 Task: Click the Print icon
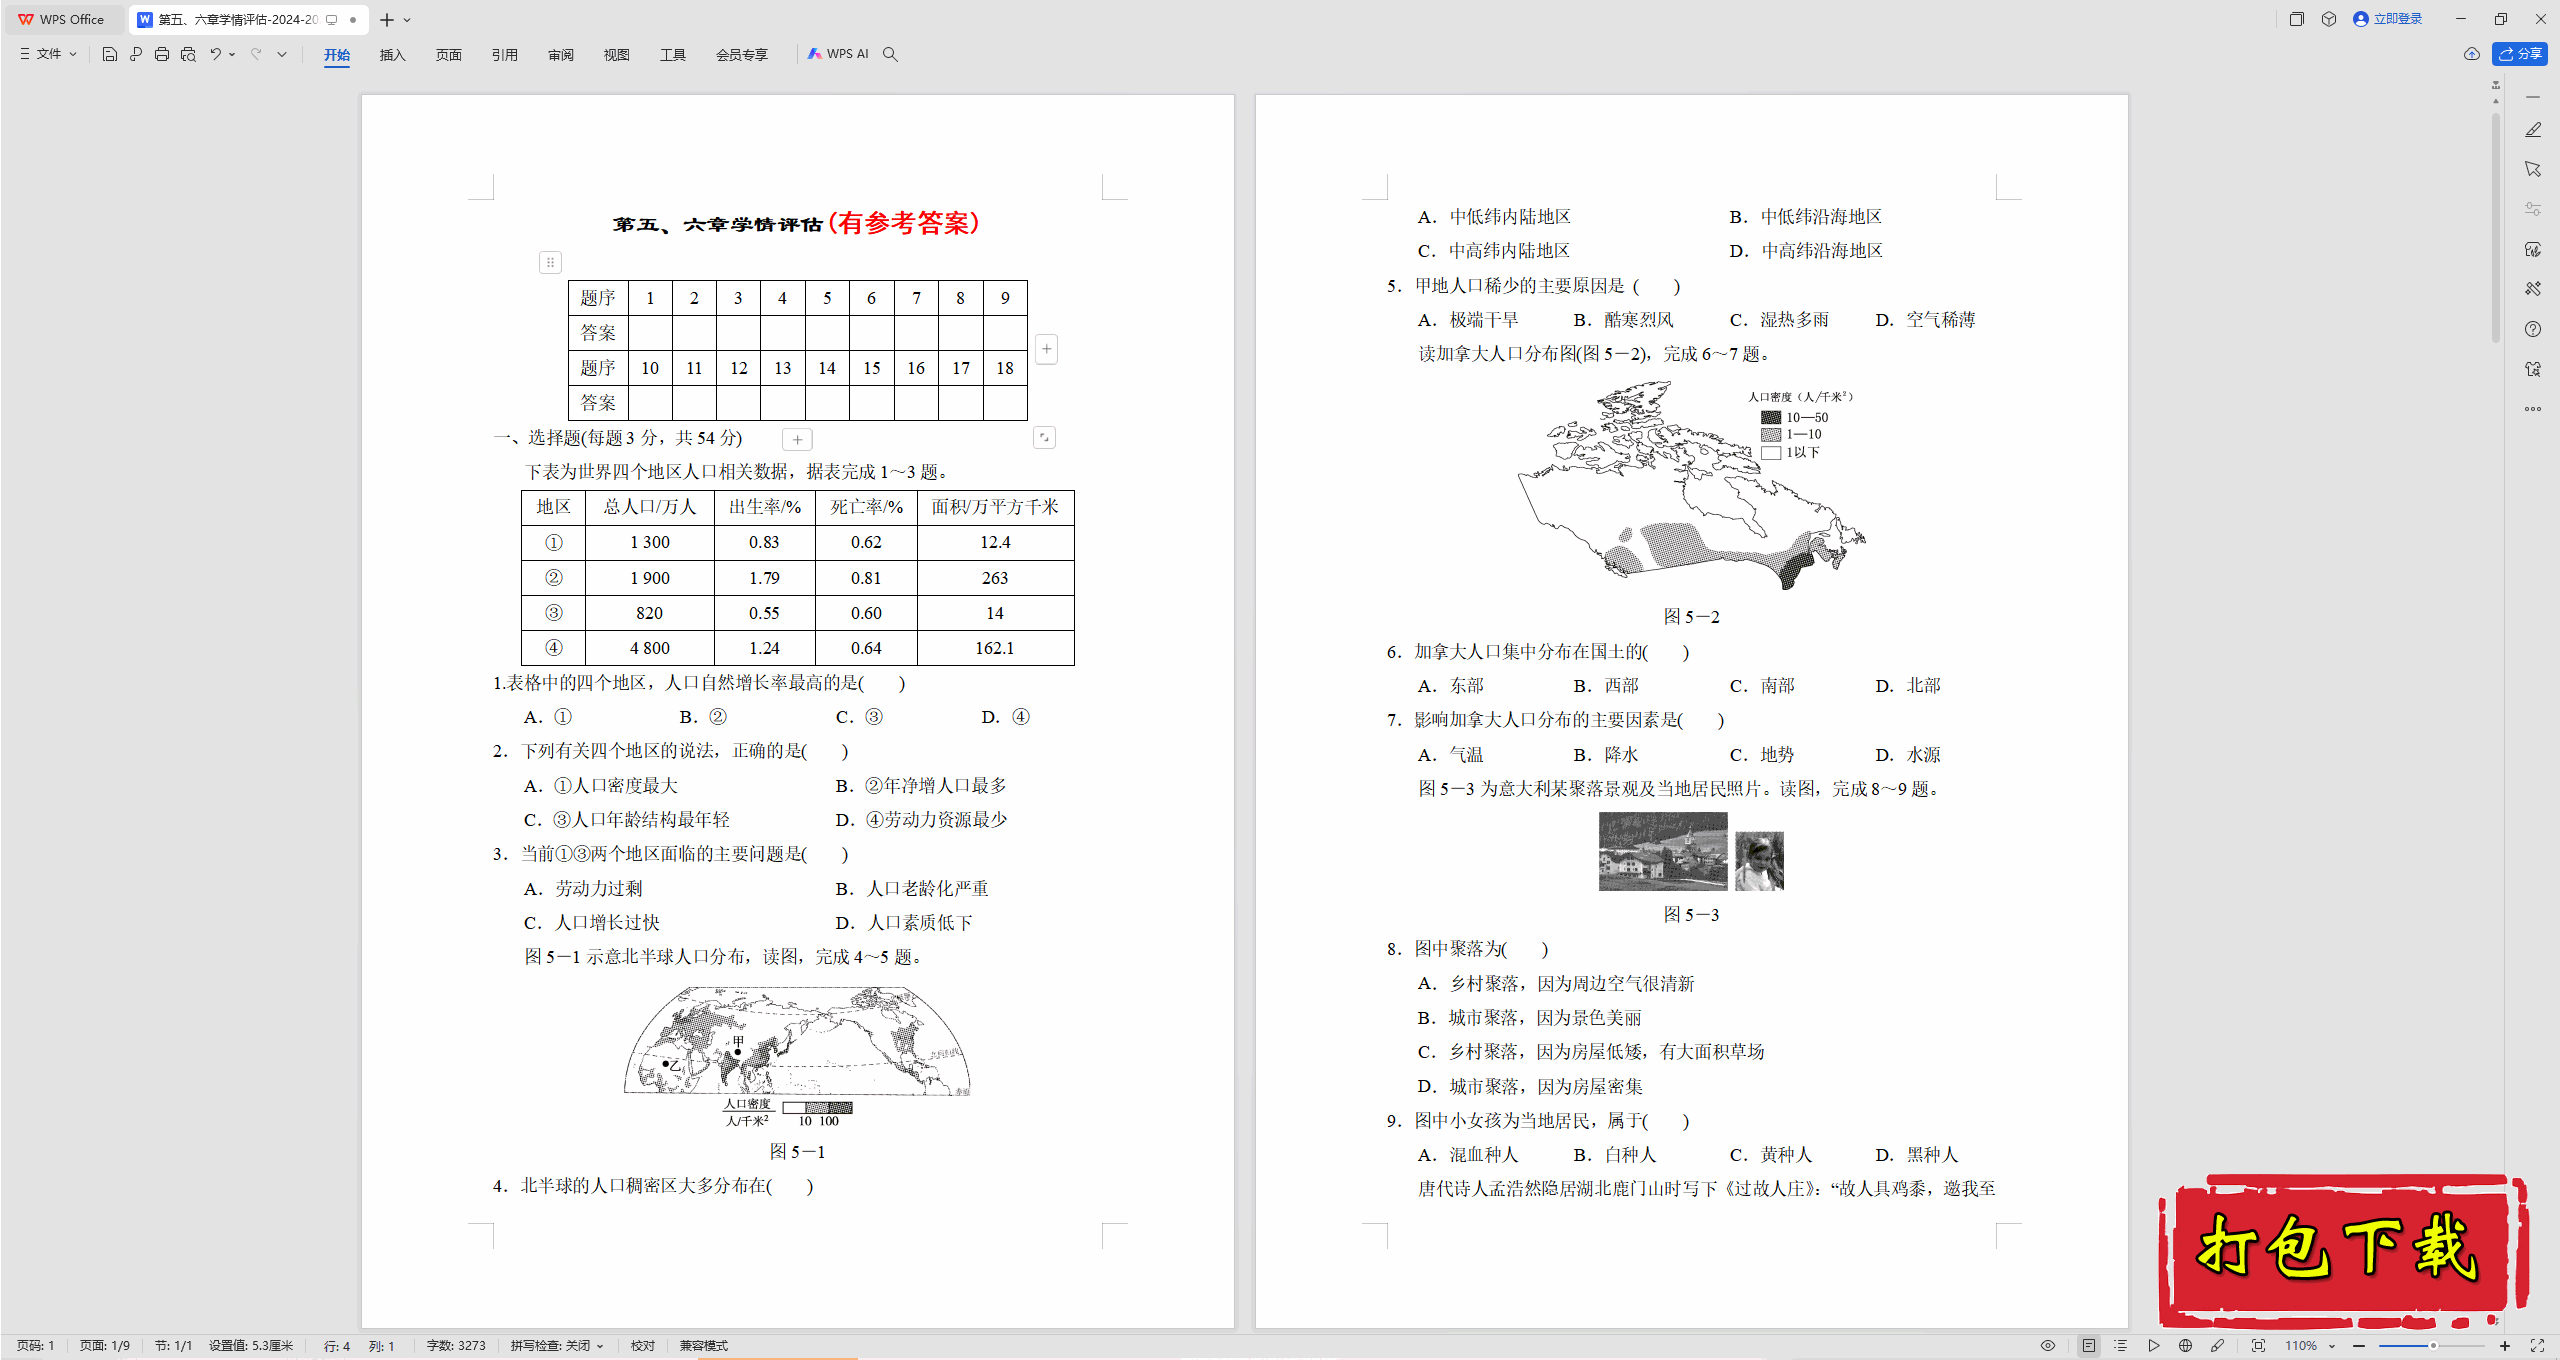[x=162, y=54]
